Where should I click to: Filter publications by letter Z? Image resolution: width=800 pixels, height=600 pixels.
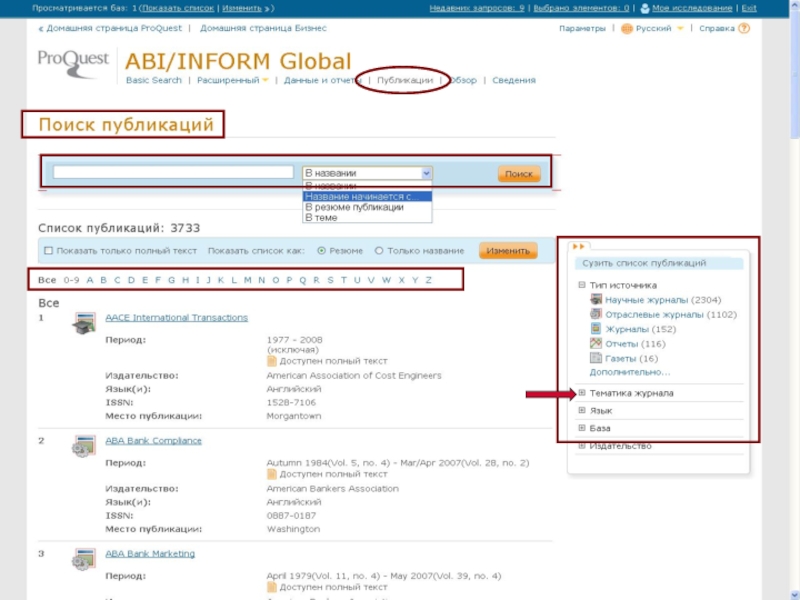pyautogui.click(x=429, y=280)
